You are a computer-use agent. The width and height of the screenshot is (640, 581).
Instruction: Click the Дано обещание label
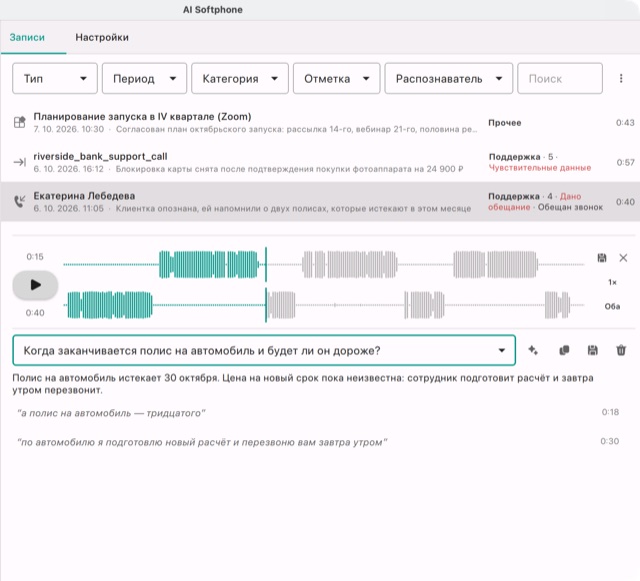(535, 202)
